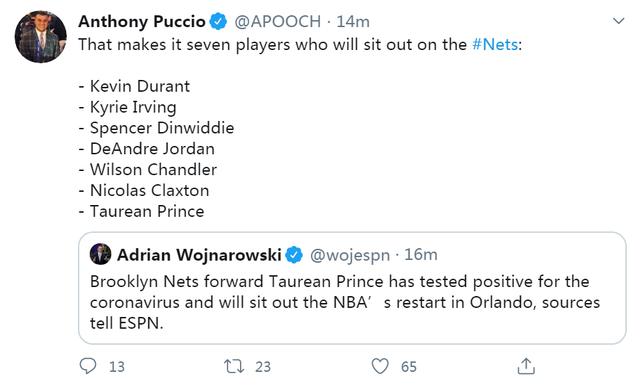The height and width of the screenshot is (392, 640).
Task: Click the 16m quoted tweet timestamp
Action: click(x=421, y=254)
